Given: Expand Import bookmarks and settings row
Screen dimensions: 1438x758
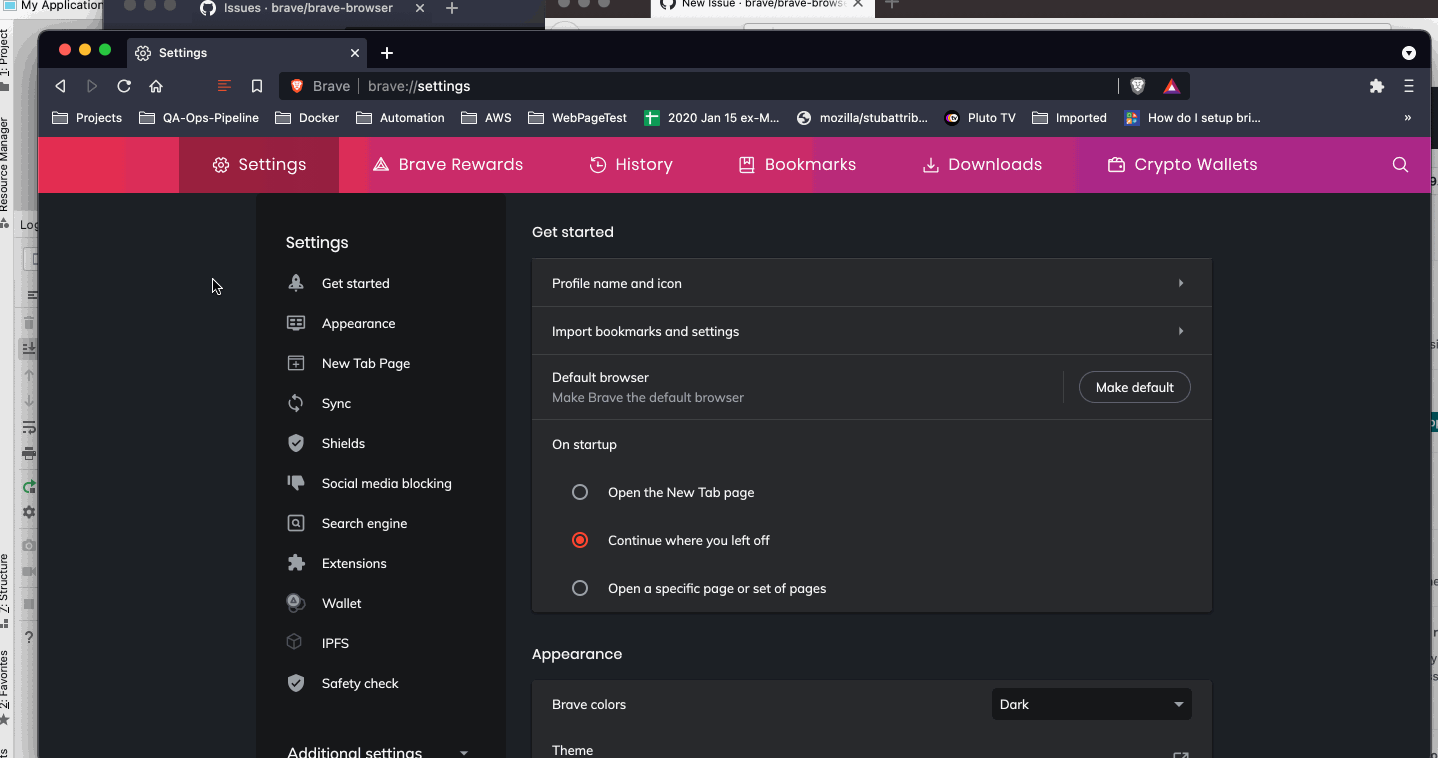Looking at the screenshot, I should [871, 331].
